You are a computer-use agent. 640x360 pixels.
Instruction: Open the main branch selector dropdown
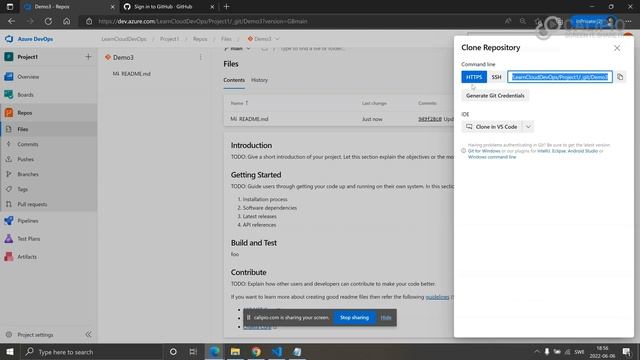pyautogui.click(x=237, y=49)
